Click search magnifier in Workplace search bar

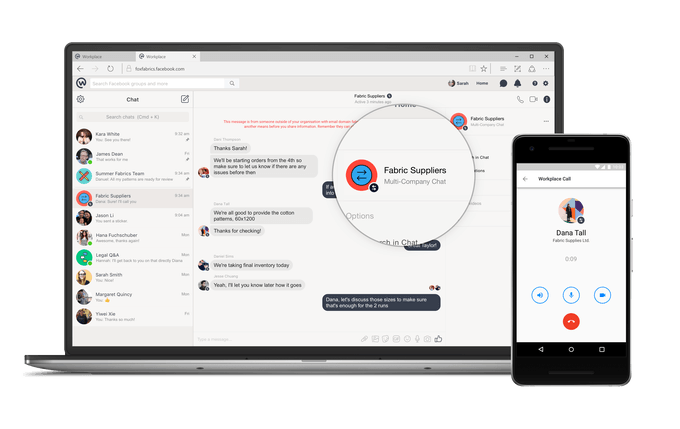point(232,83)
